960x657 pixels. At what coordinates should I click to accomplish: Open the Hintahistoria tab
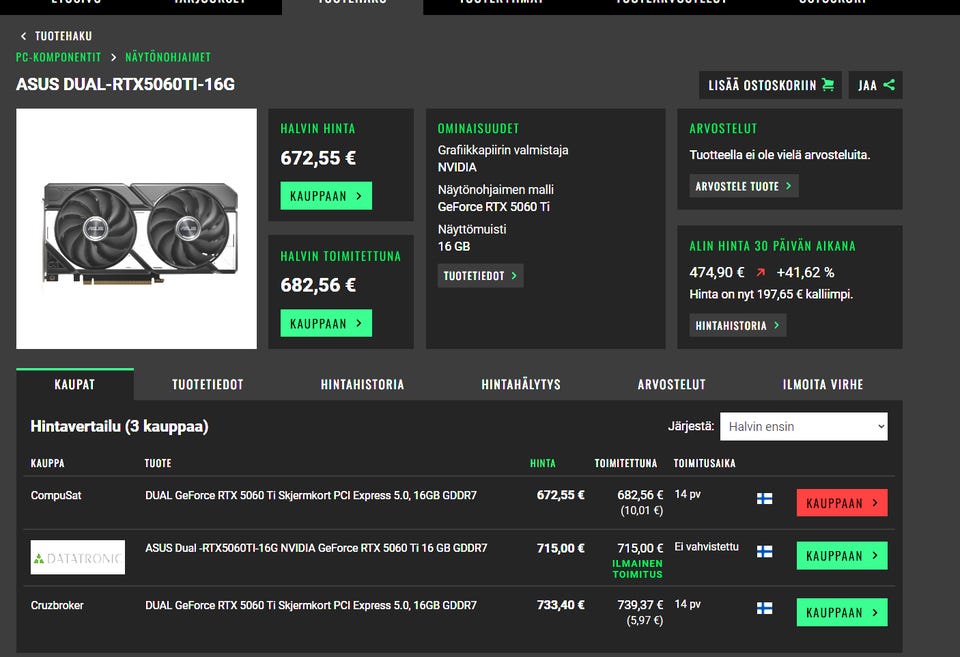362,385
